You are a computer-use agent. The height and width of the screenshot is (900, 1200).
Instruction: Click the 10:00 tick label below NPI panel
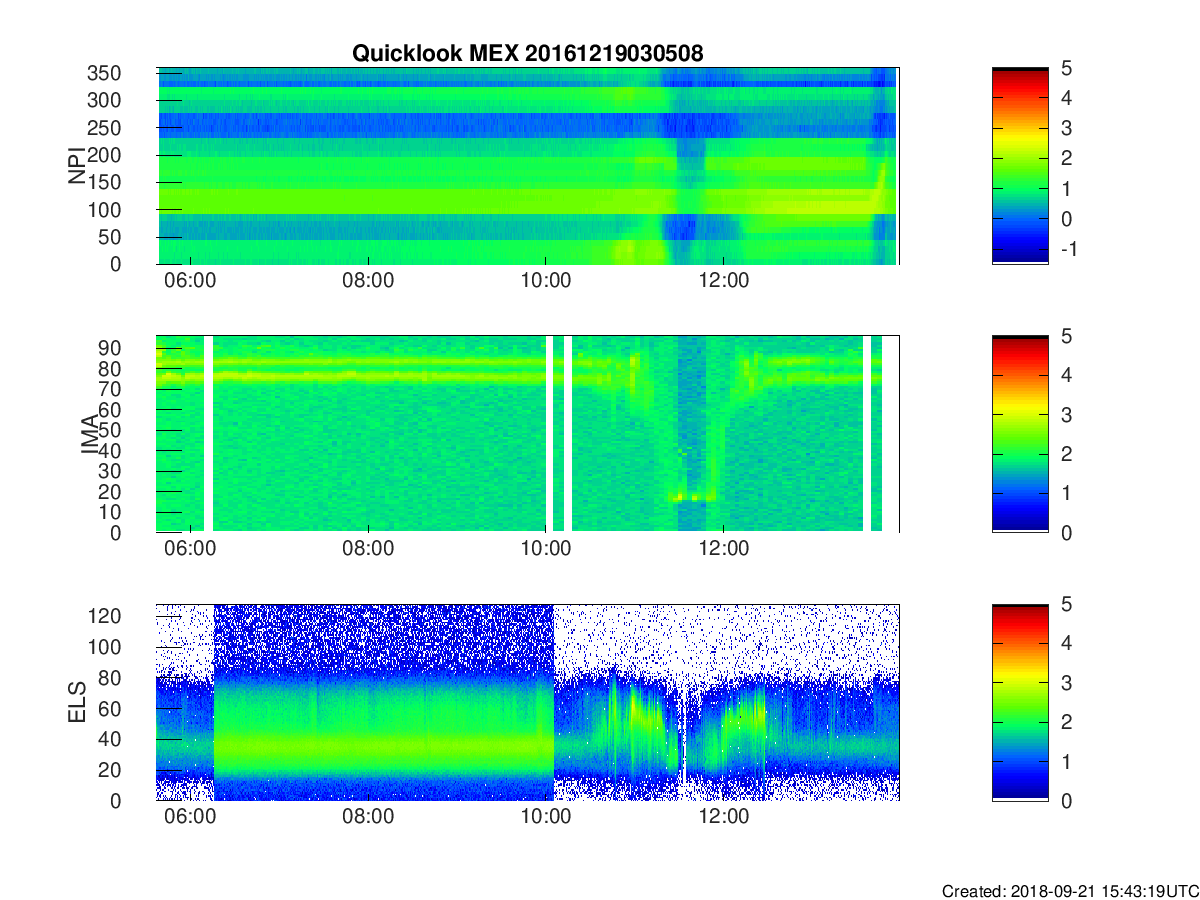pyautogui.click(x=546, y=281)
